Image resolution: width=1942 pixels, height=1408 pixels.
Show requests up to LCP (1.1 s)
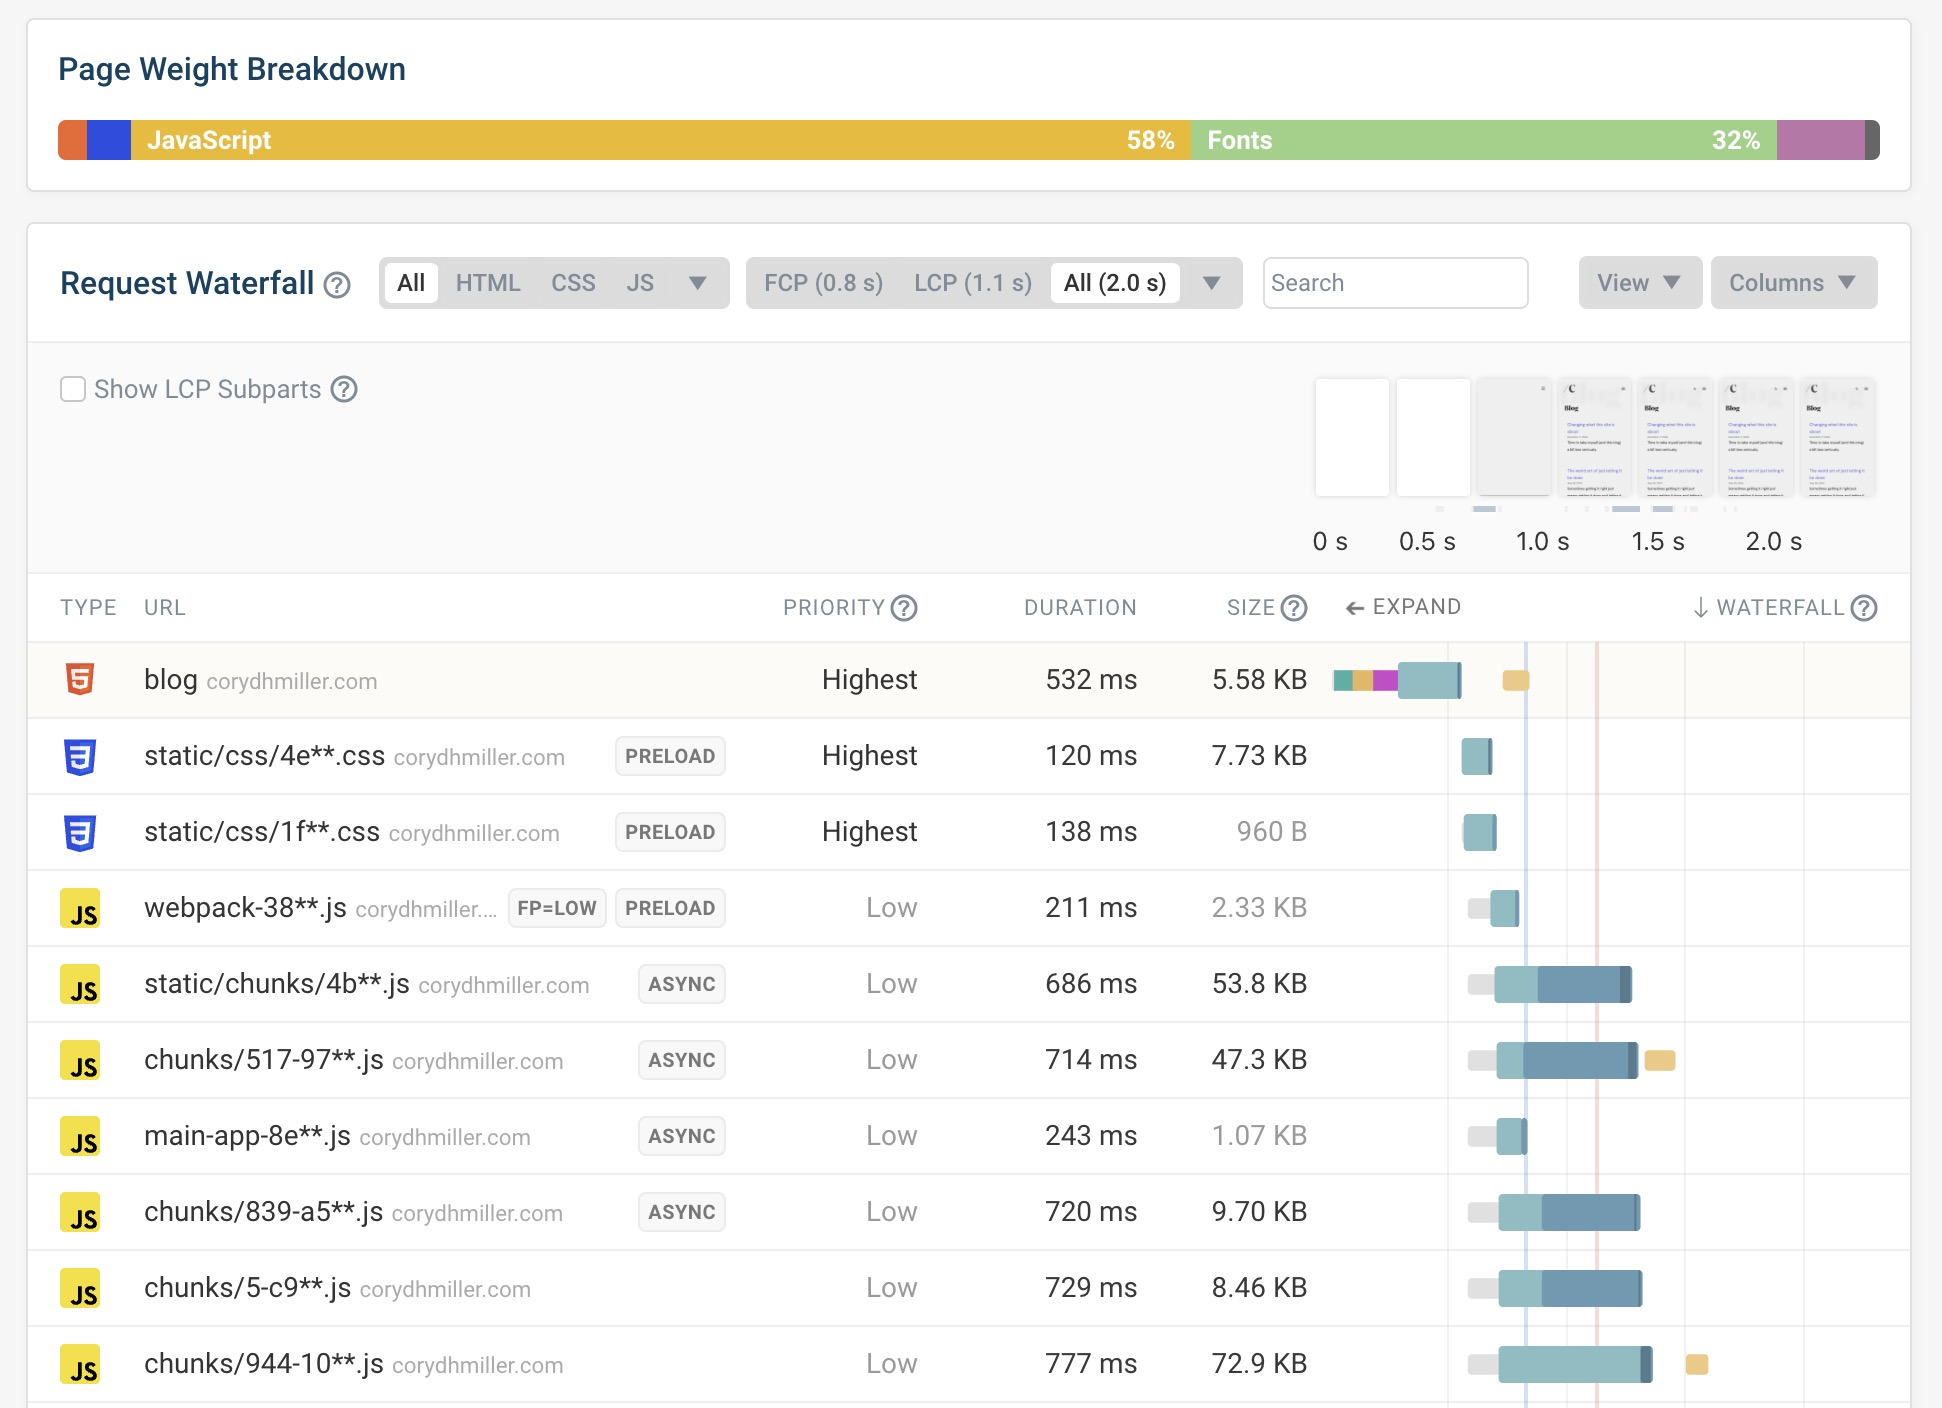point(973,283)
